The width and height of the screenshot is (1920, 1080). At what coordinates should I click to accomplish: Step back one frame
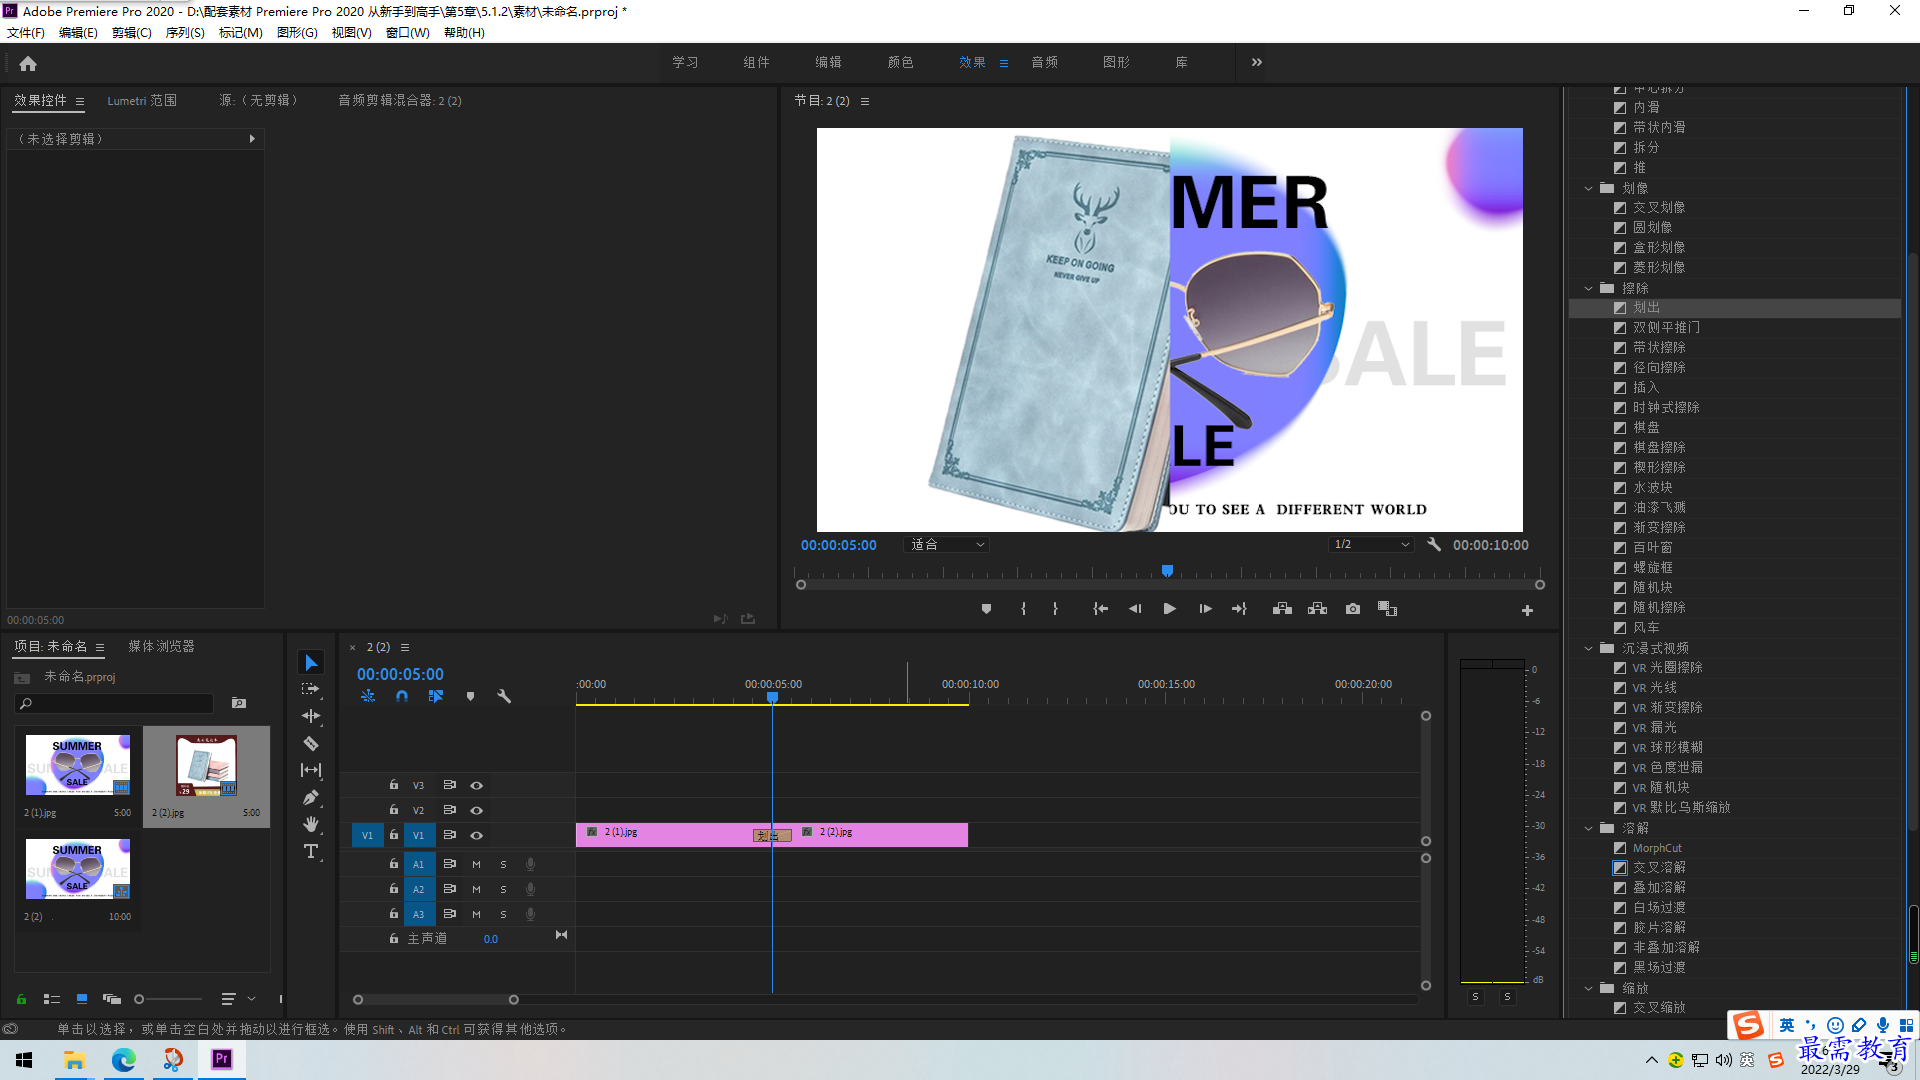pos(1135,609)
